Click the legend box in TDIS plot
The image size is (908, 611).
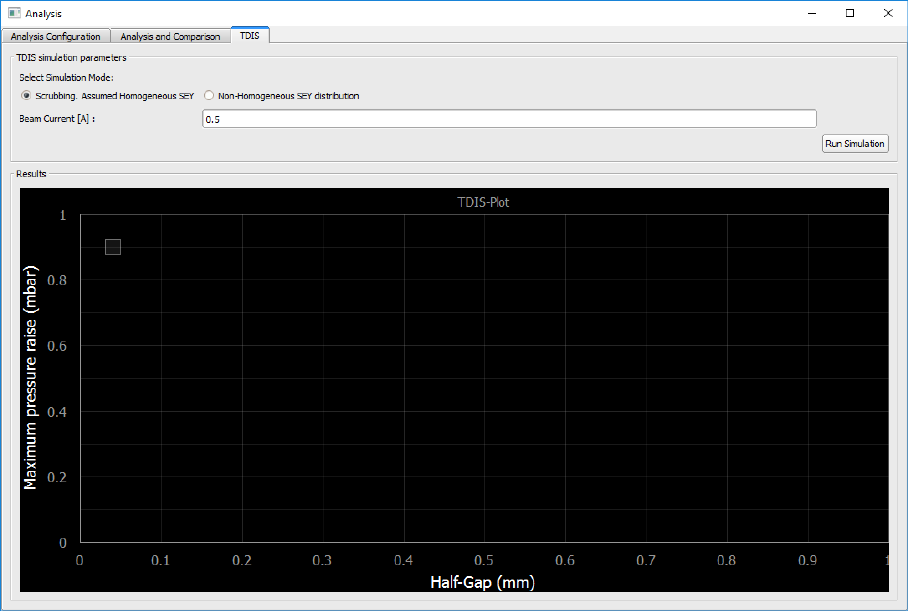[x=113, y=247]
